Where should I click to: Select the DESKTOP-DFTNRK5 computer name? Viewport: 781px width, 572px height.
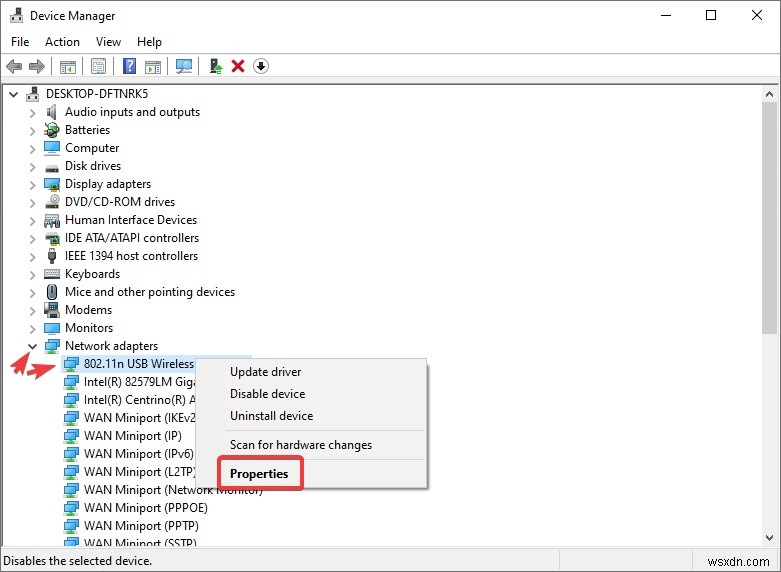click(97, 94)
